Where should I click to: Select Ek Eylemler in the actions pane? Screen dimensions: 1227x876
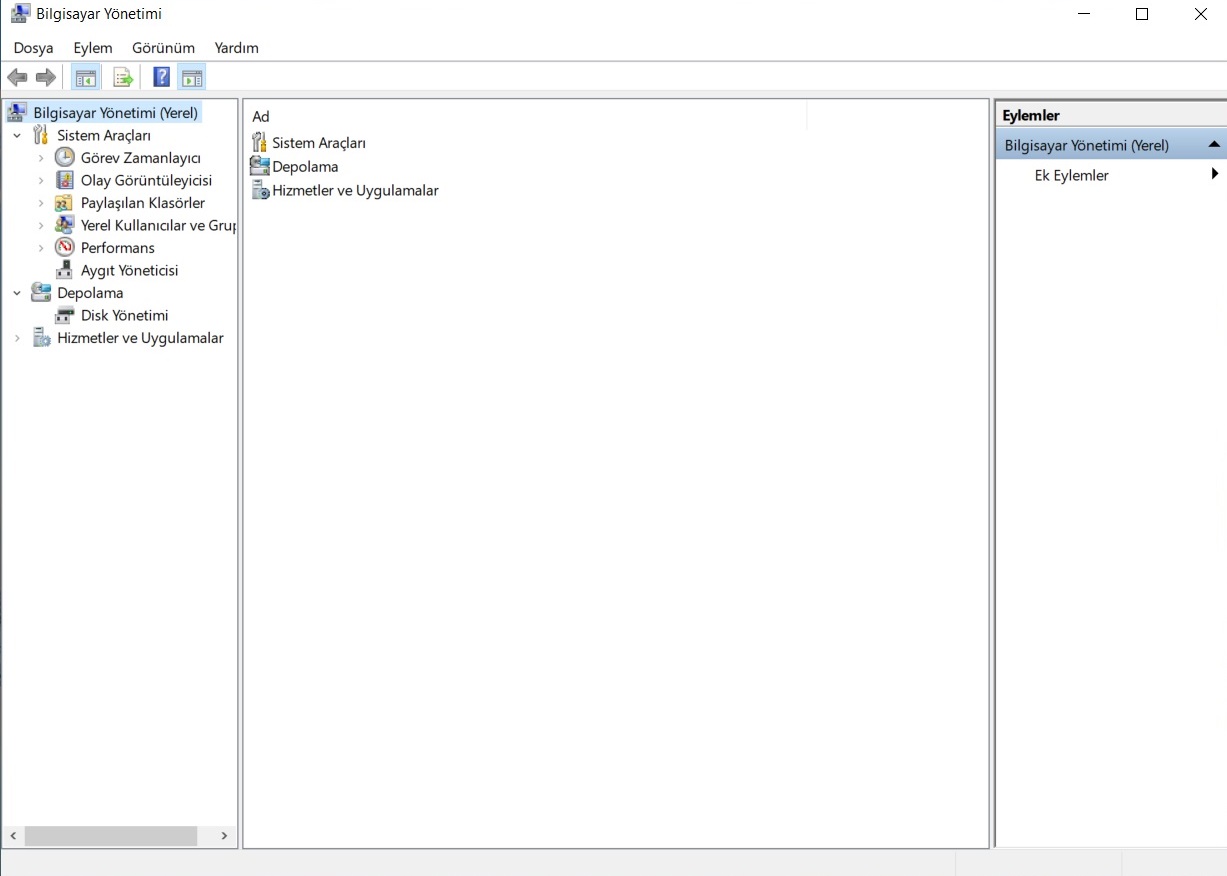pyautogui.click(x=1072, y=175)
